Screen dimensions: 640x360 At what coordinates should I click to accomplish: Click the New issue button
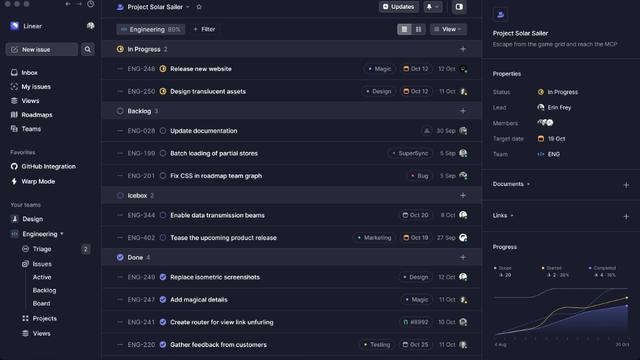[x=42, y=49]
